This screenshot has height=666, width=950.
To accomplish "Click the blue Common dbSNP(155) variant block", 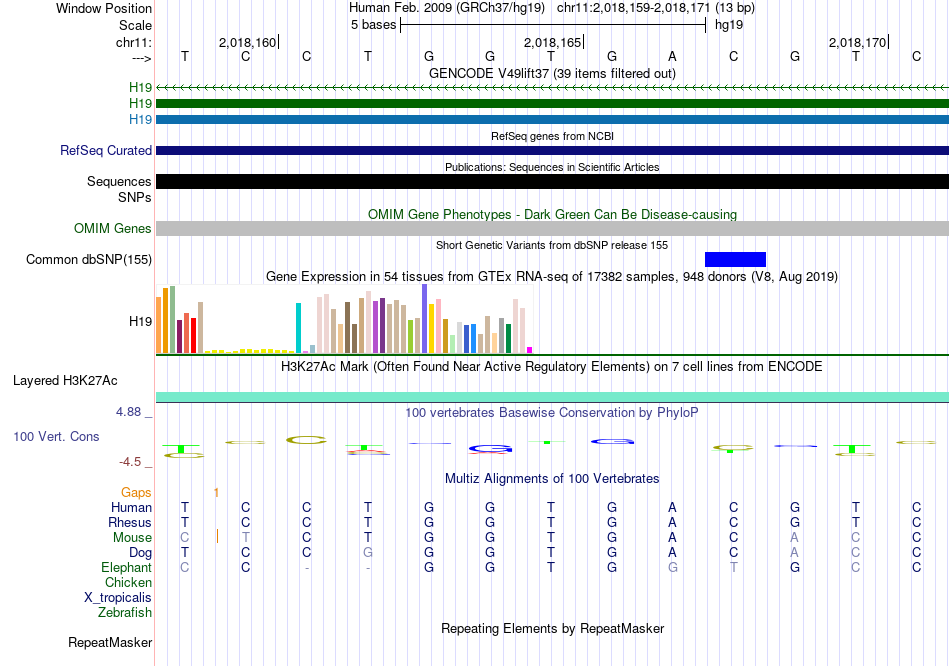I will [735, 259].
